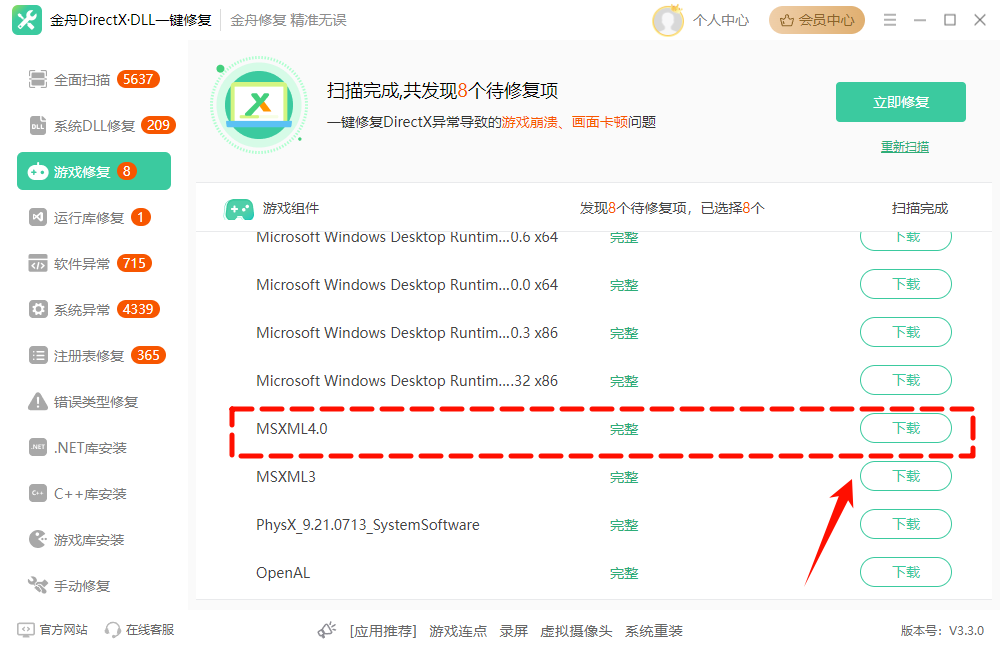Open 个人中心 link
Screen dimensions: 1000x650
pos(721,20)
